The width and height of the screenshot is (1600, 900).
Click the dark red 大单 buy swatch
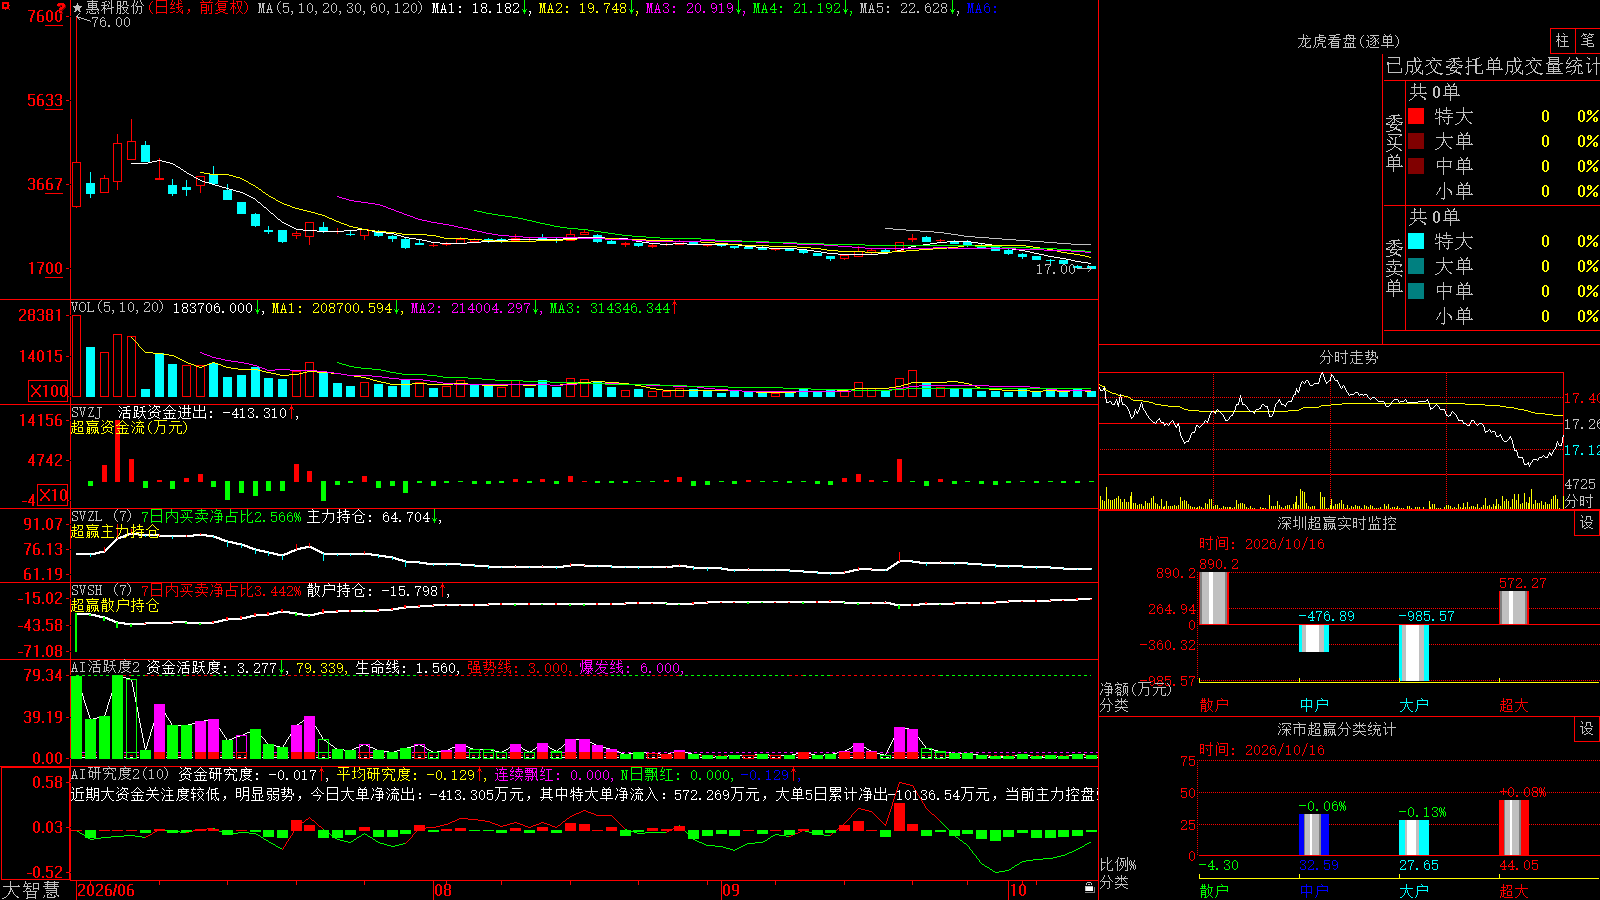pos(1416,141)
